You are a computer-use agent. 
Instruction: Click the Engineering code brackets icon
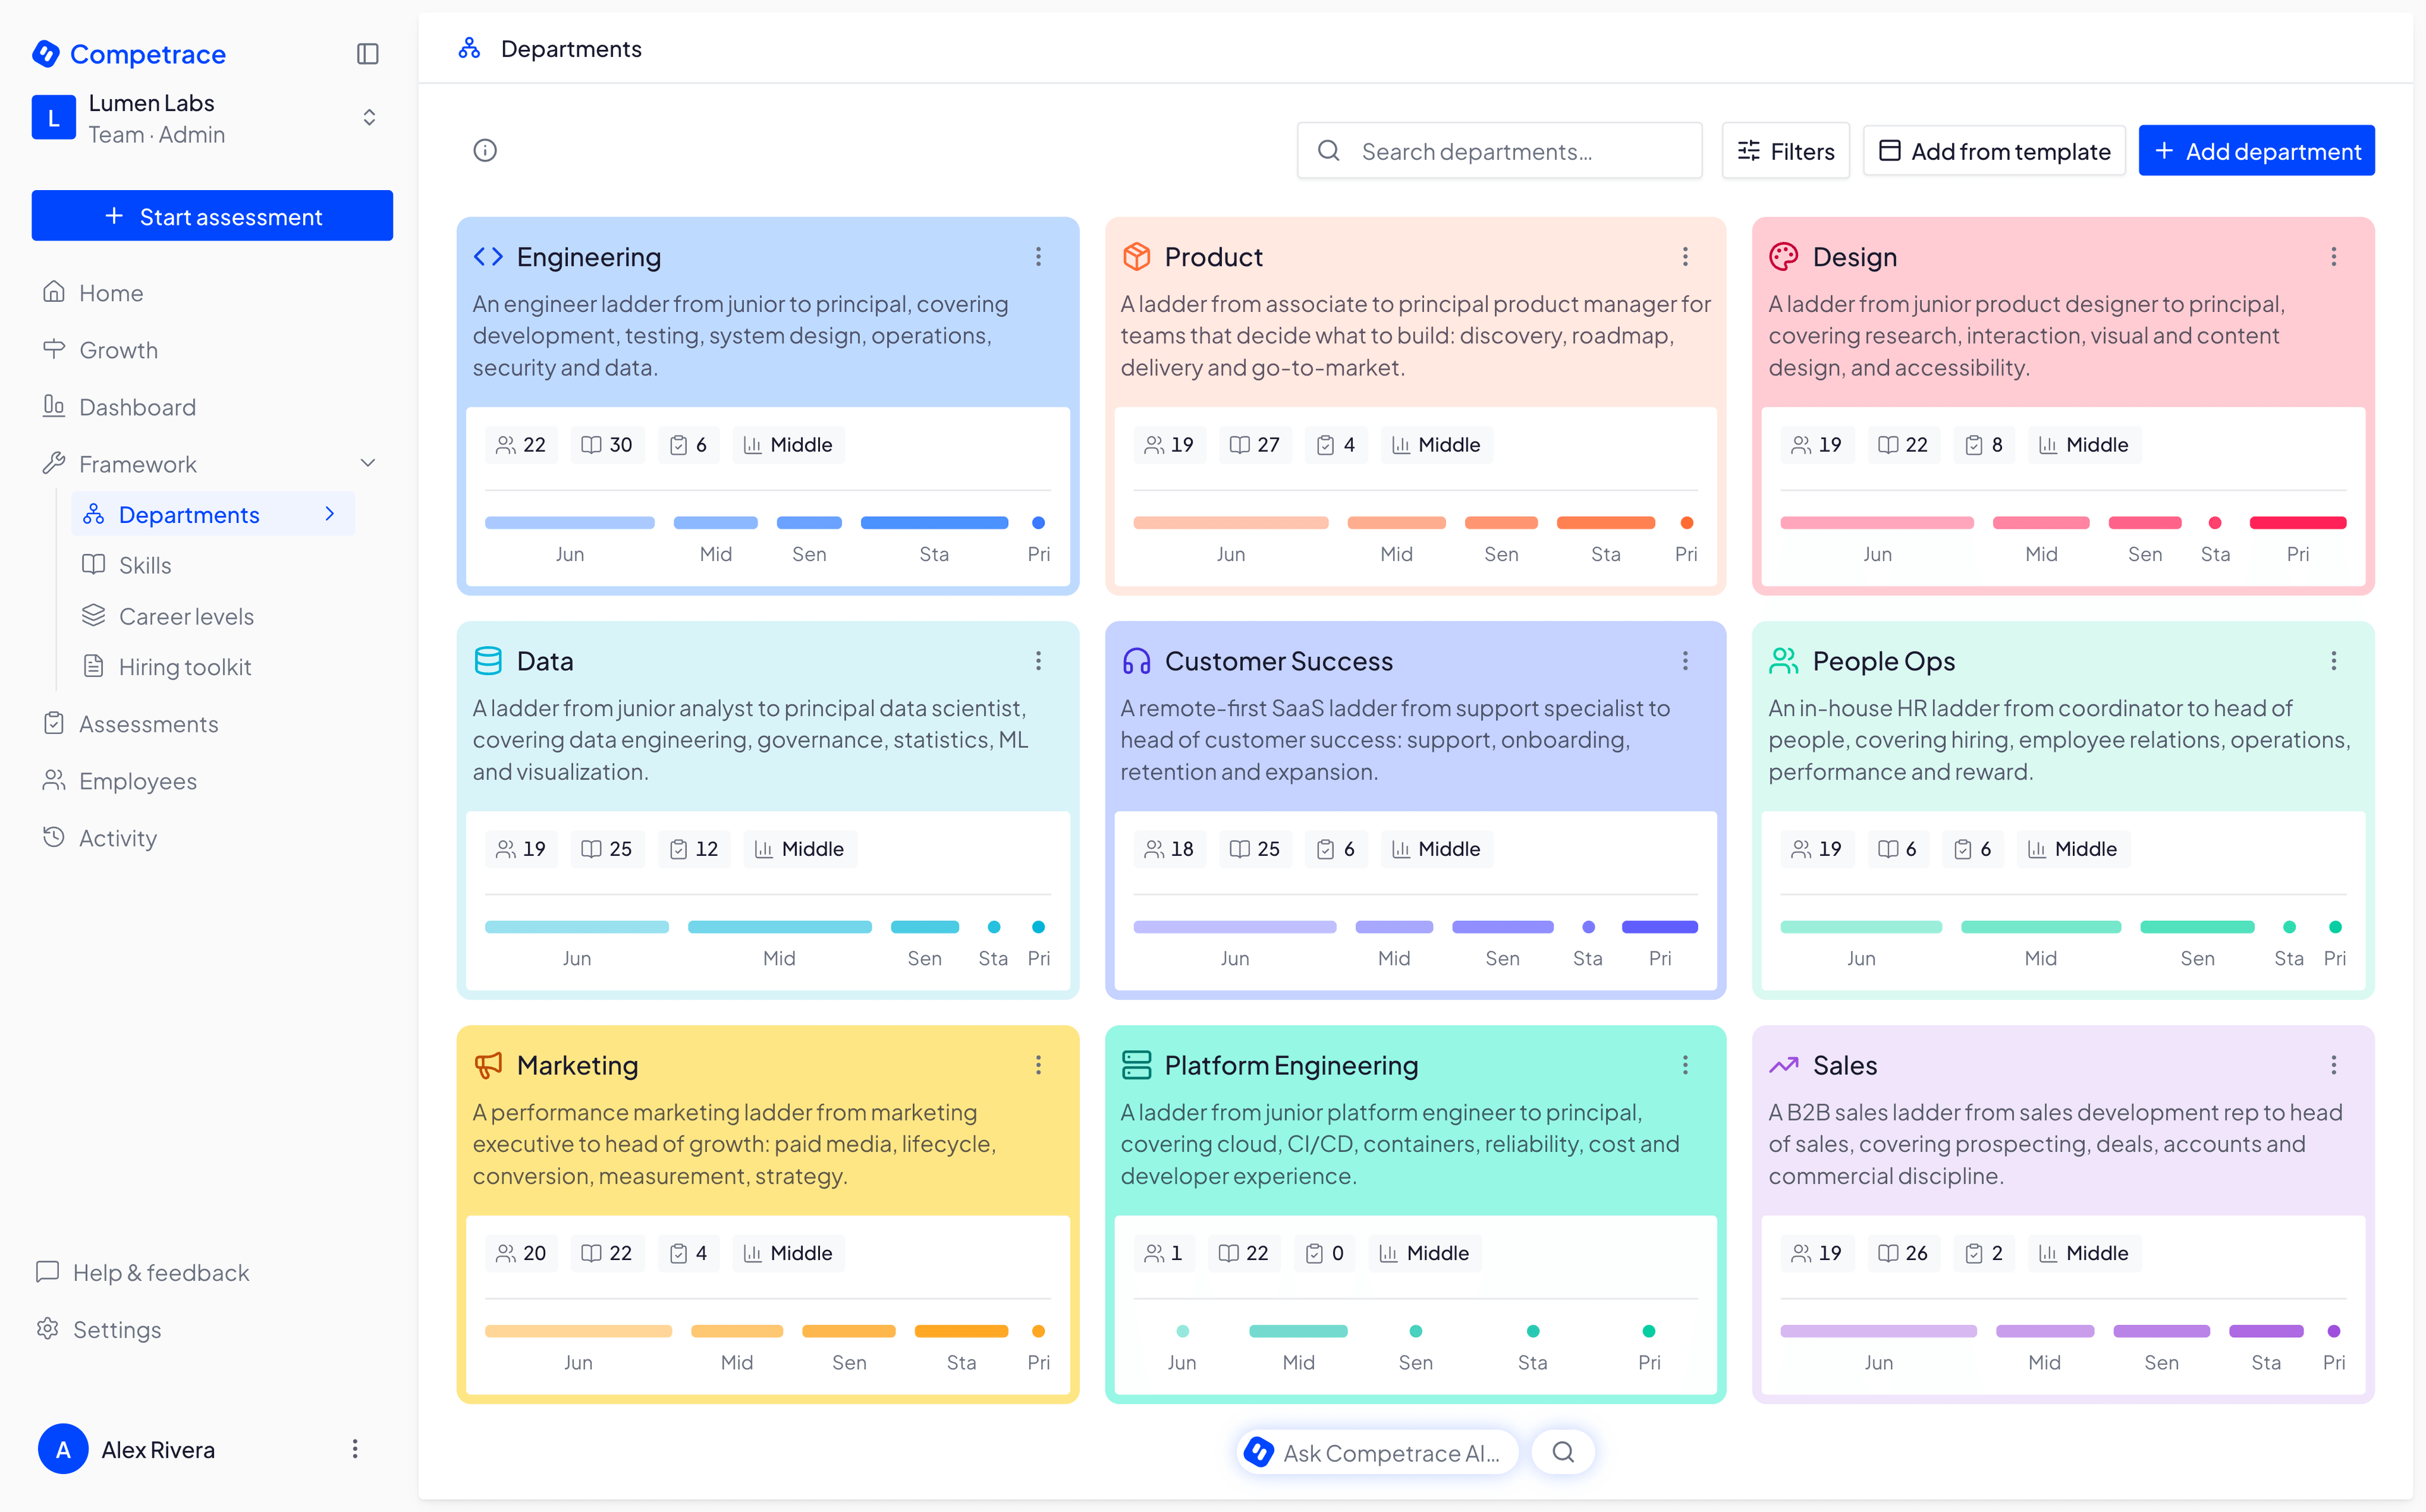coord(488,257)
